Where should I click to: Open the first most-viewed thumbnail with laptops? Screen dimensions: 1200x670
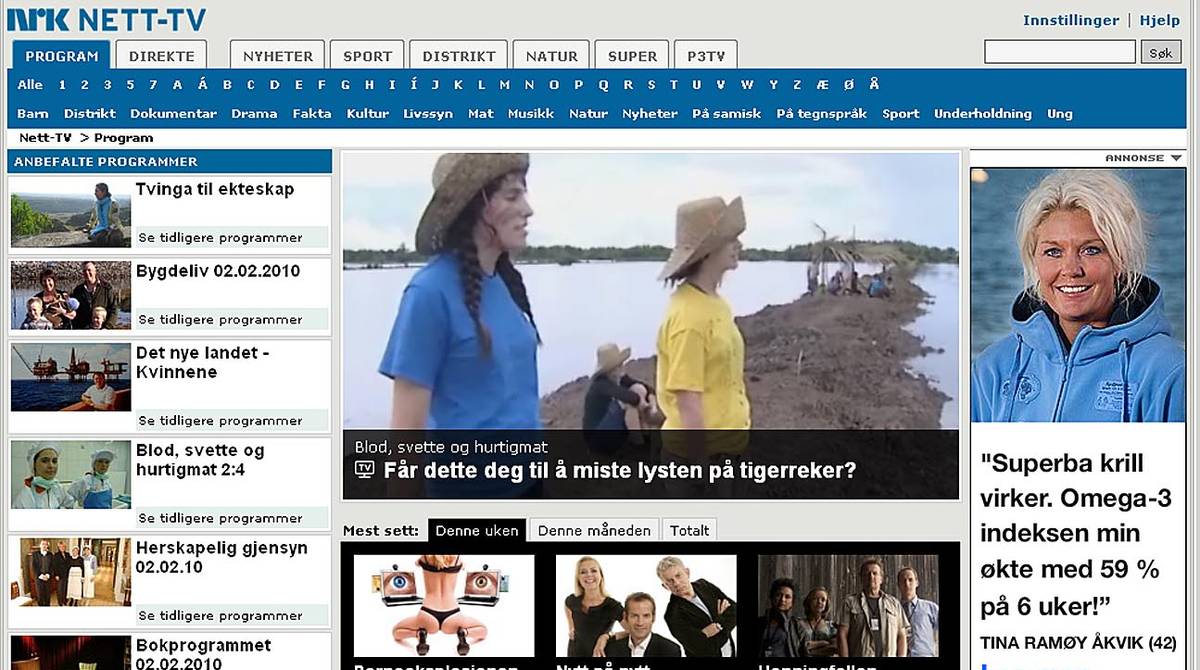[444, 606]
